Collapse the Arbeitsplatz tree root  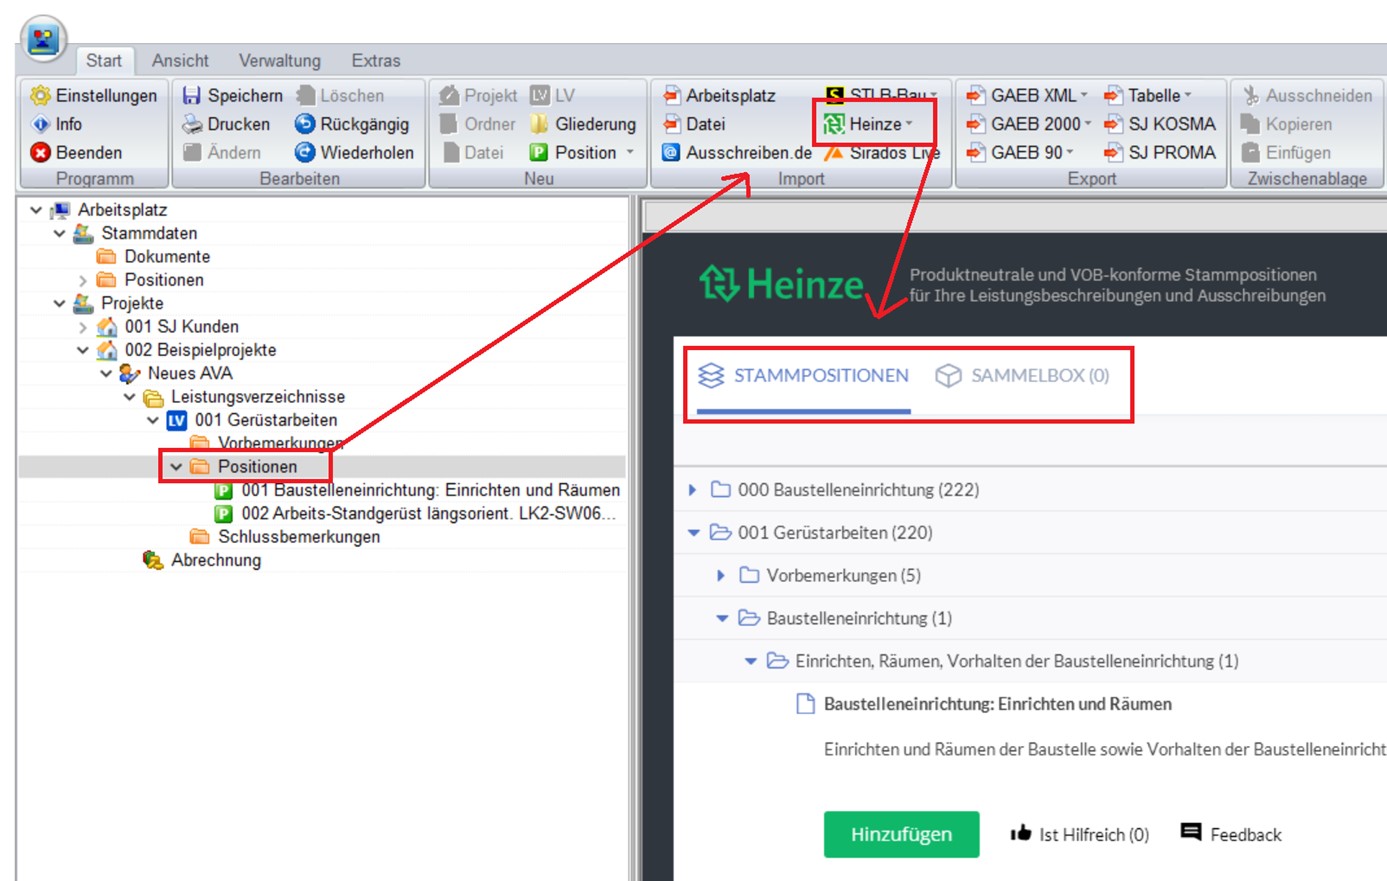pos(36,210)
